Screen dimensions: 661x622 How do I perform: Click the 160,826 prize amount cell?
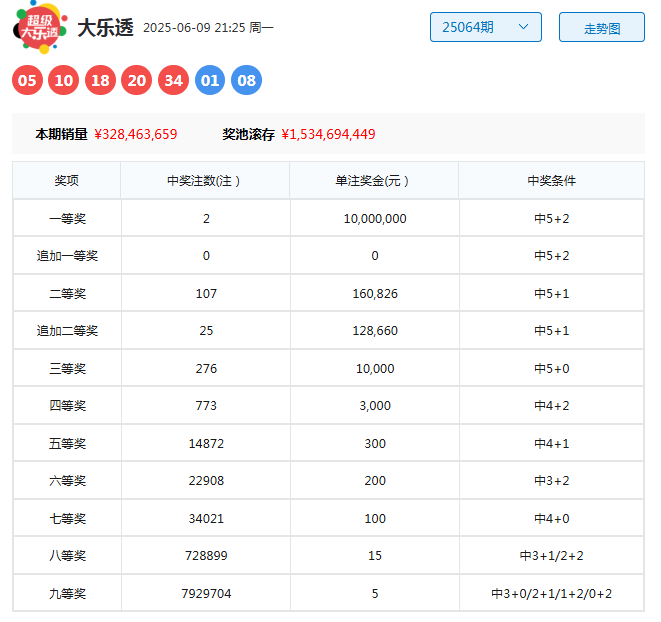click(375, 293)
